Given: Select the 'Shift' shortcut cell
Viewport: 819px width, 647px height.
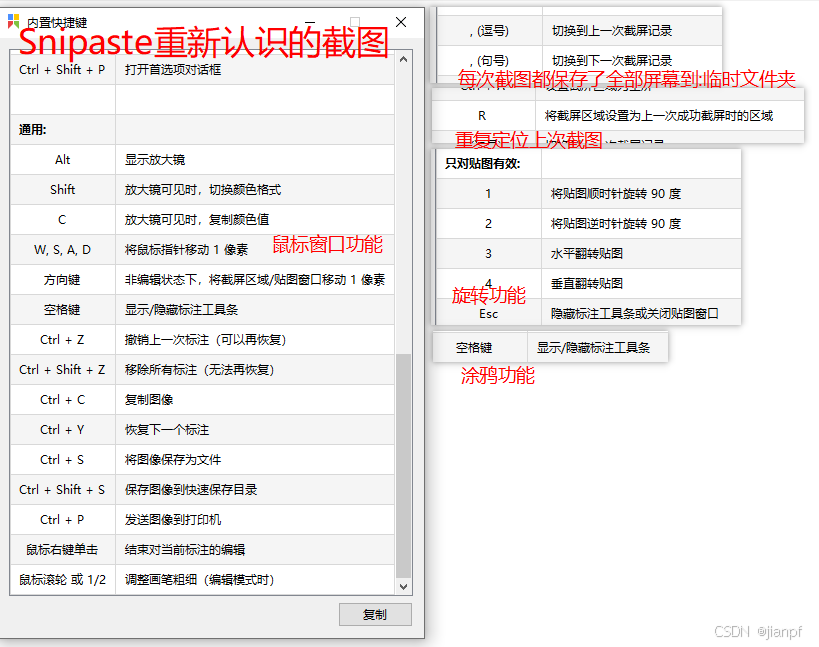Looking at the screenshot, I should point(62,190).
